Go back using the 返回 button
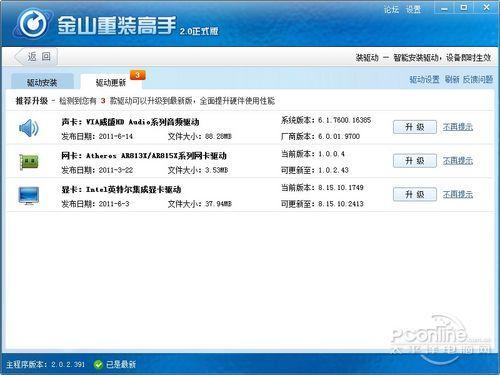 [x=36, y=57]
